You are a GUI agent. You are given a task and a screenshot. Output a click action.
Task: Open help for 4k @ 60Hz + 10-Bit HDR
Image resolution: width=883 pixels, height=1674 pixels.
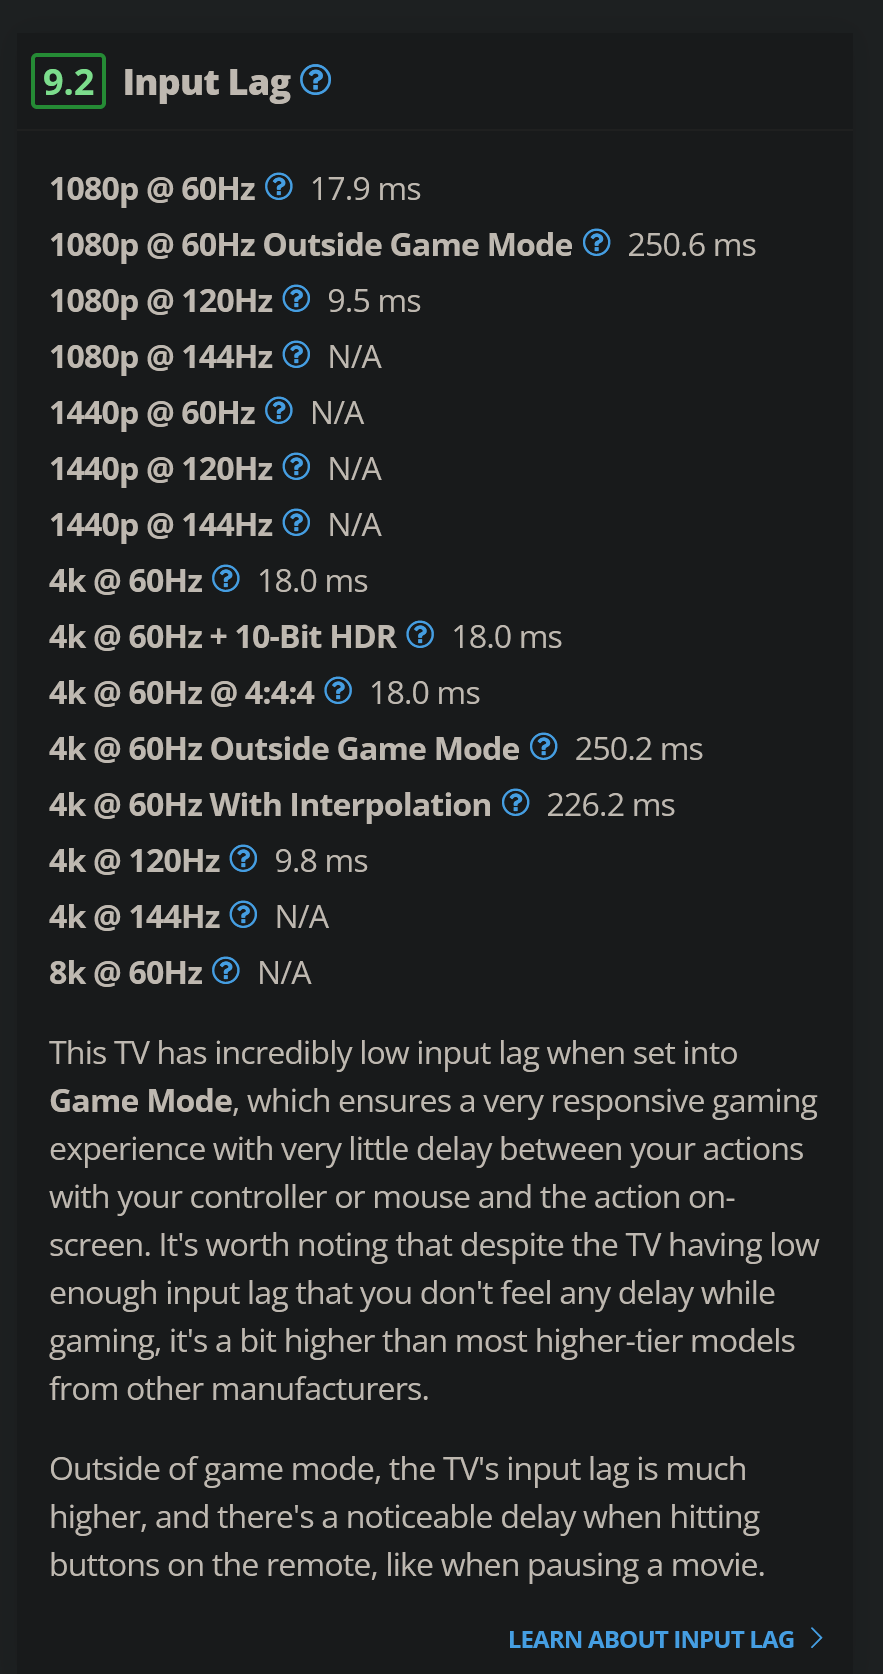point(420,634)
